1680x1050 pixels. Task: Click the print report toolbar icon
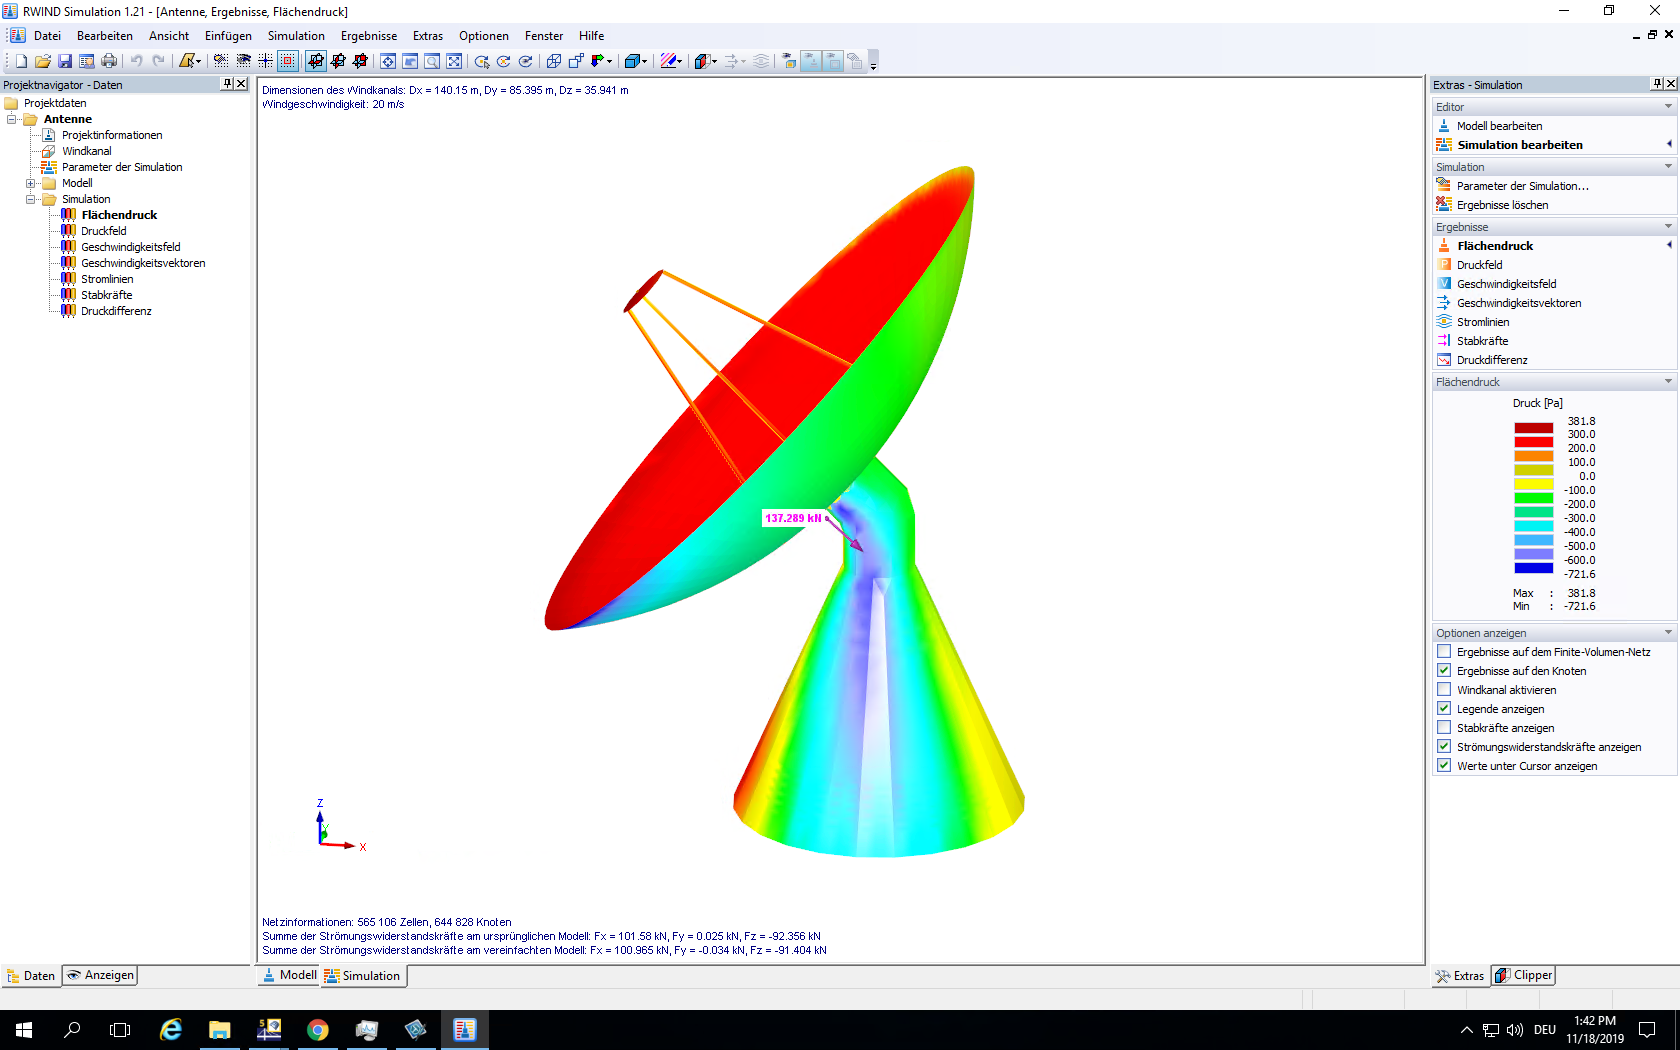(87, 61)
